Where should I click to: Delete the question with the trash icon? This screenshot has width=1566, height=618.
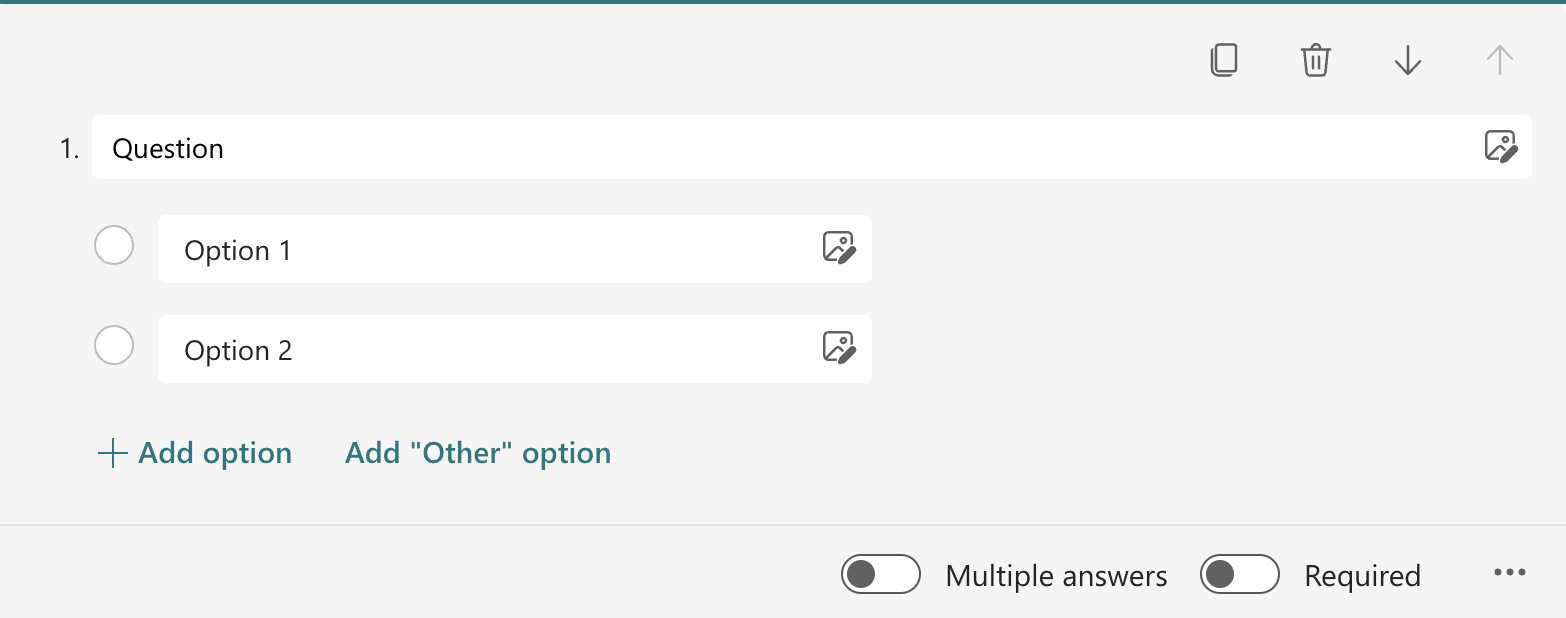point(1315,61)
